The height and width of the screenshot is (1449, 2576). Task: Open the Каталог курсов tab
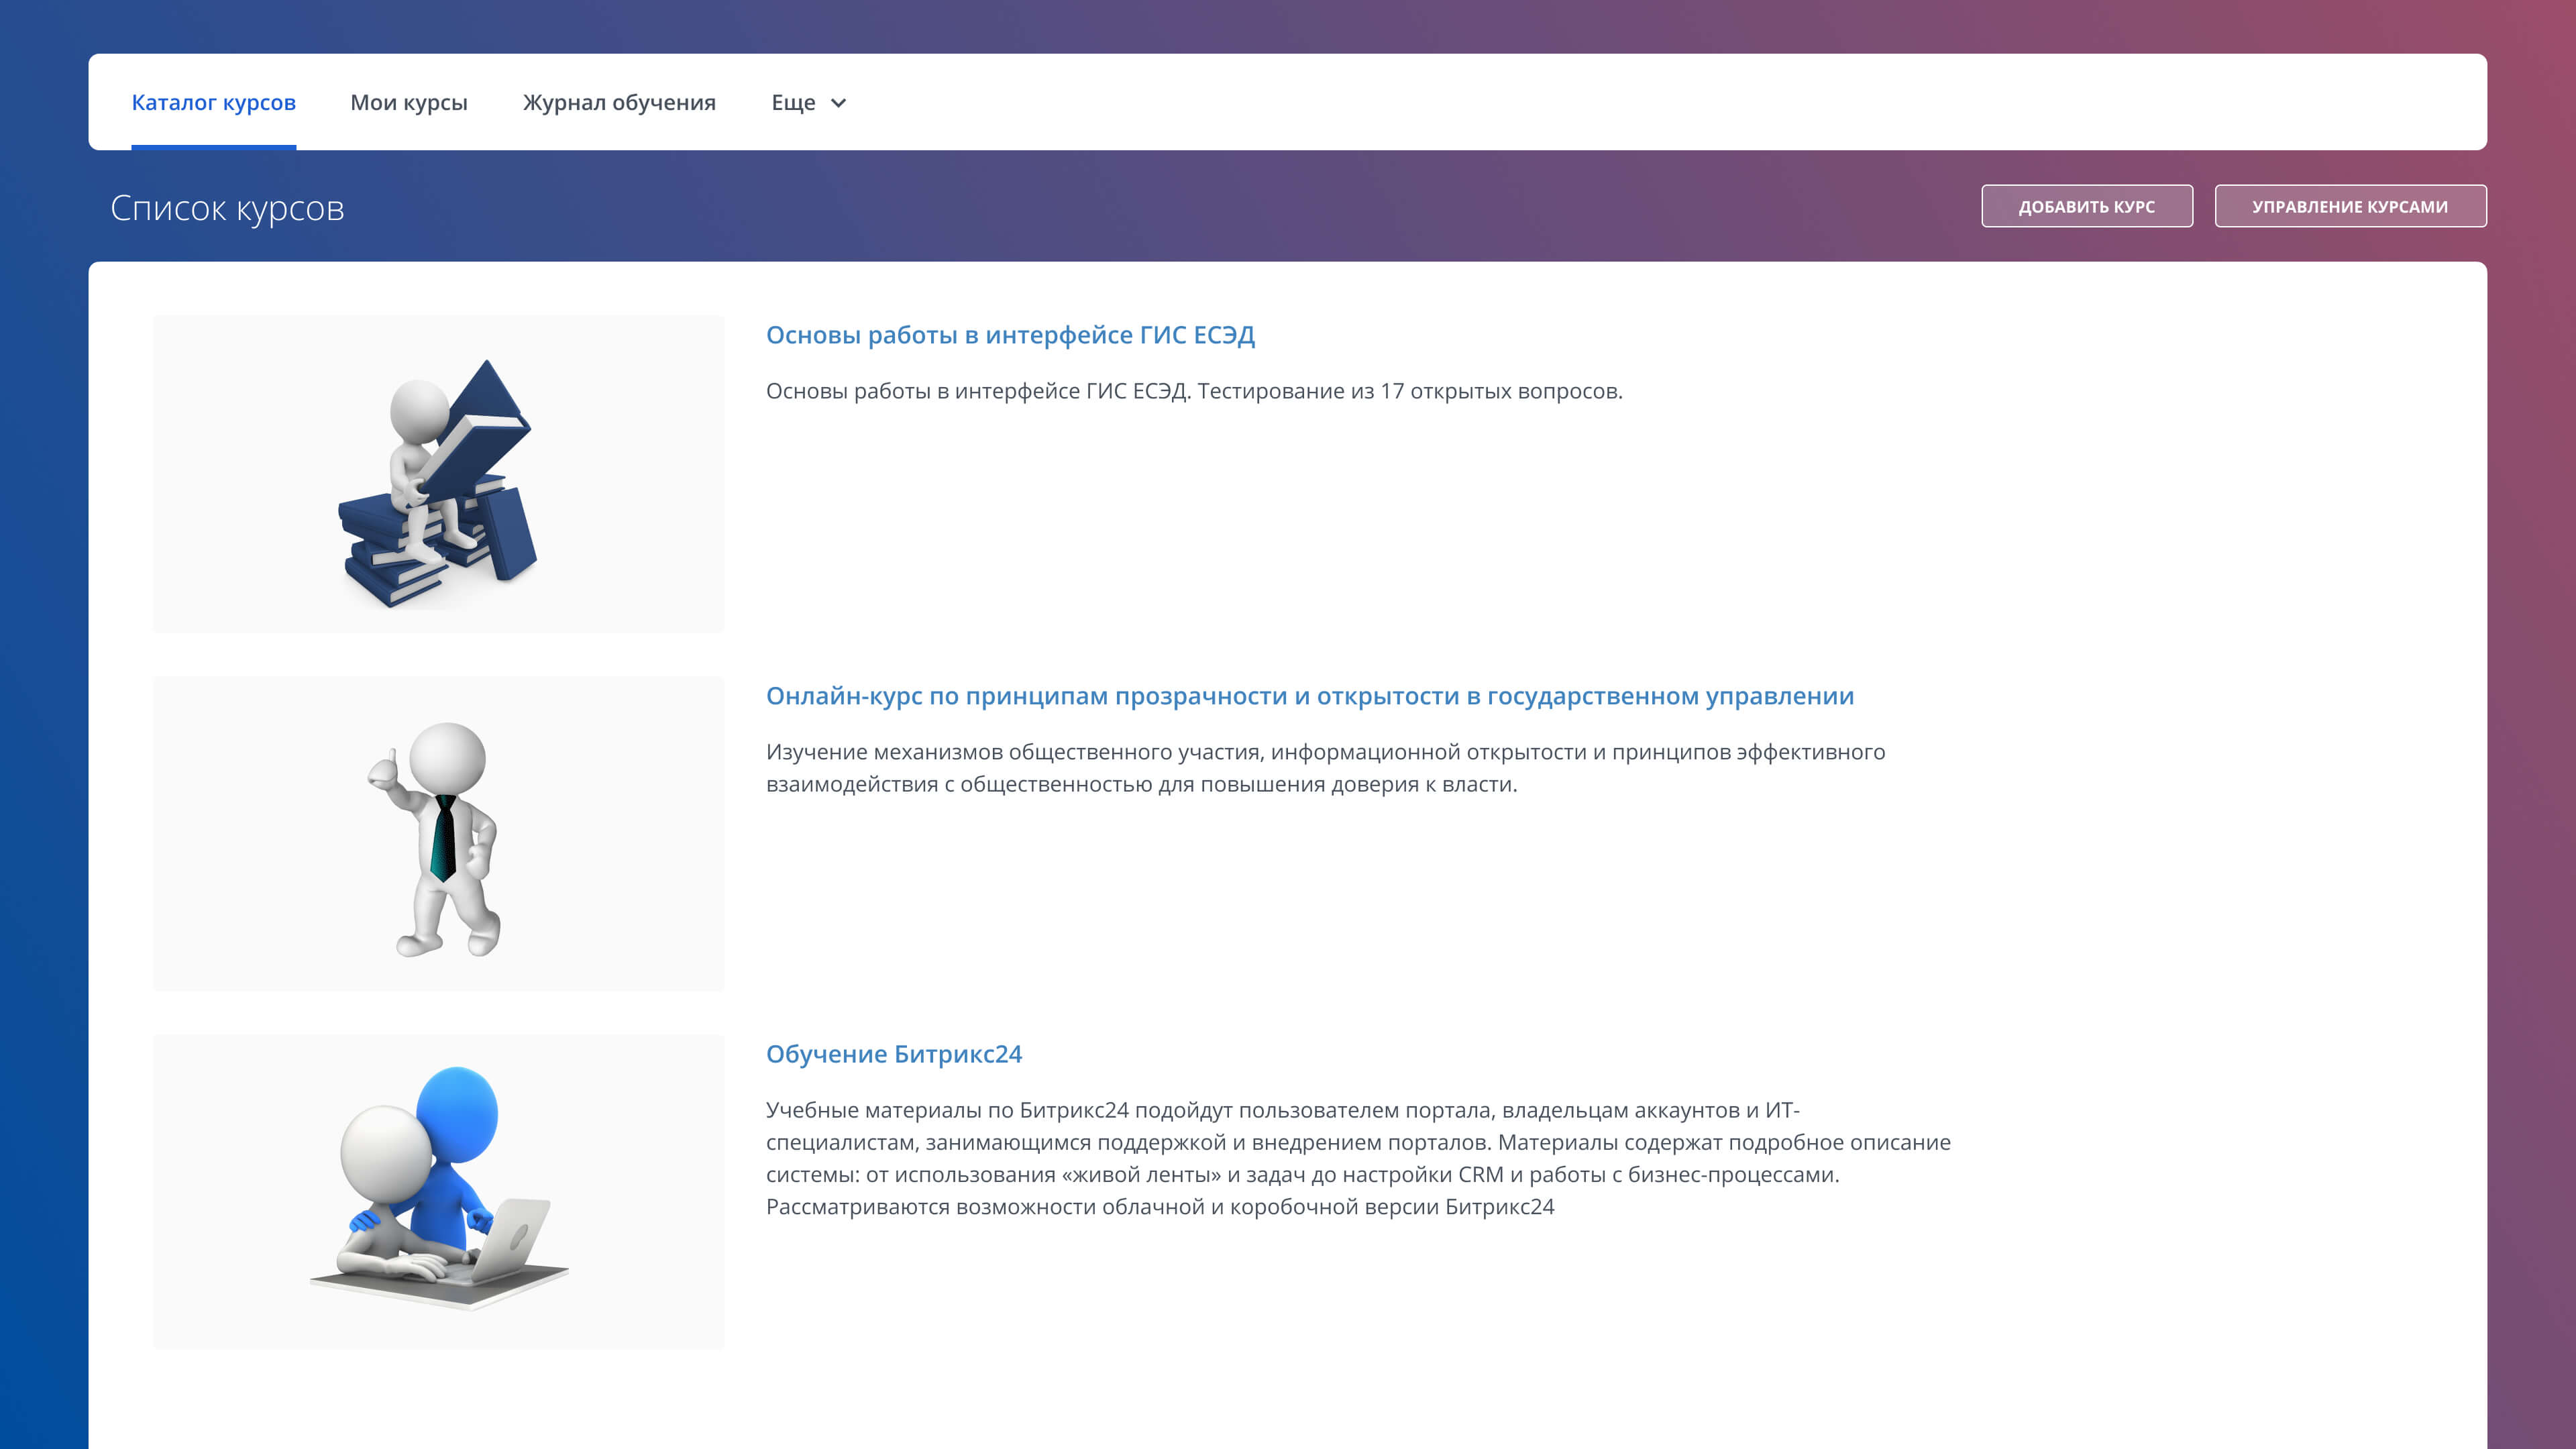(x=213, y=102)
